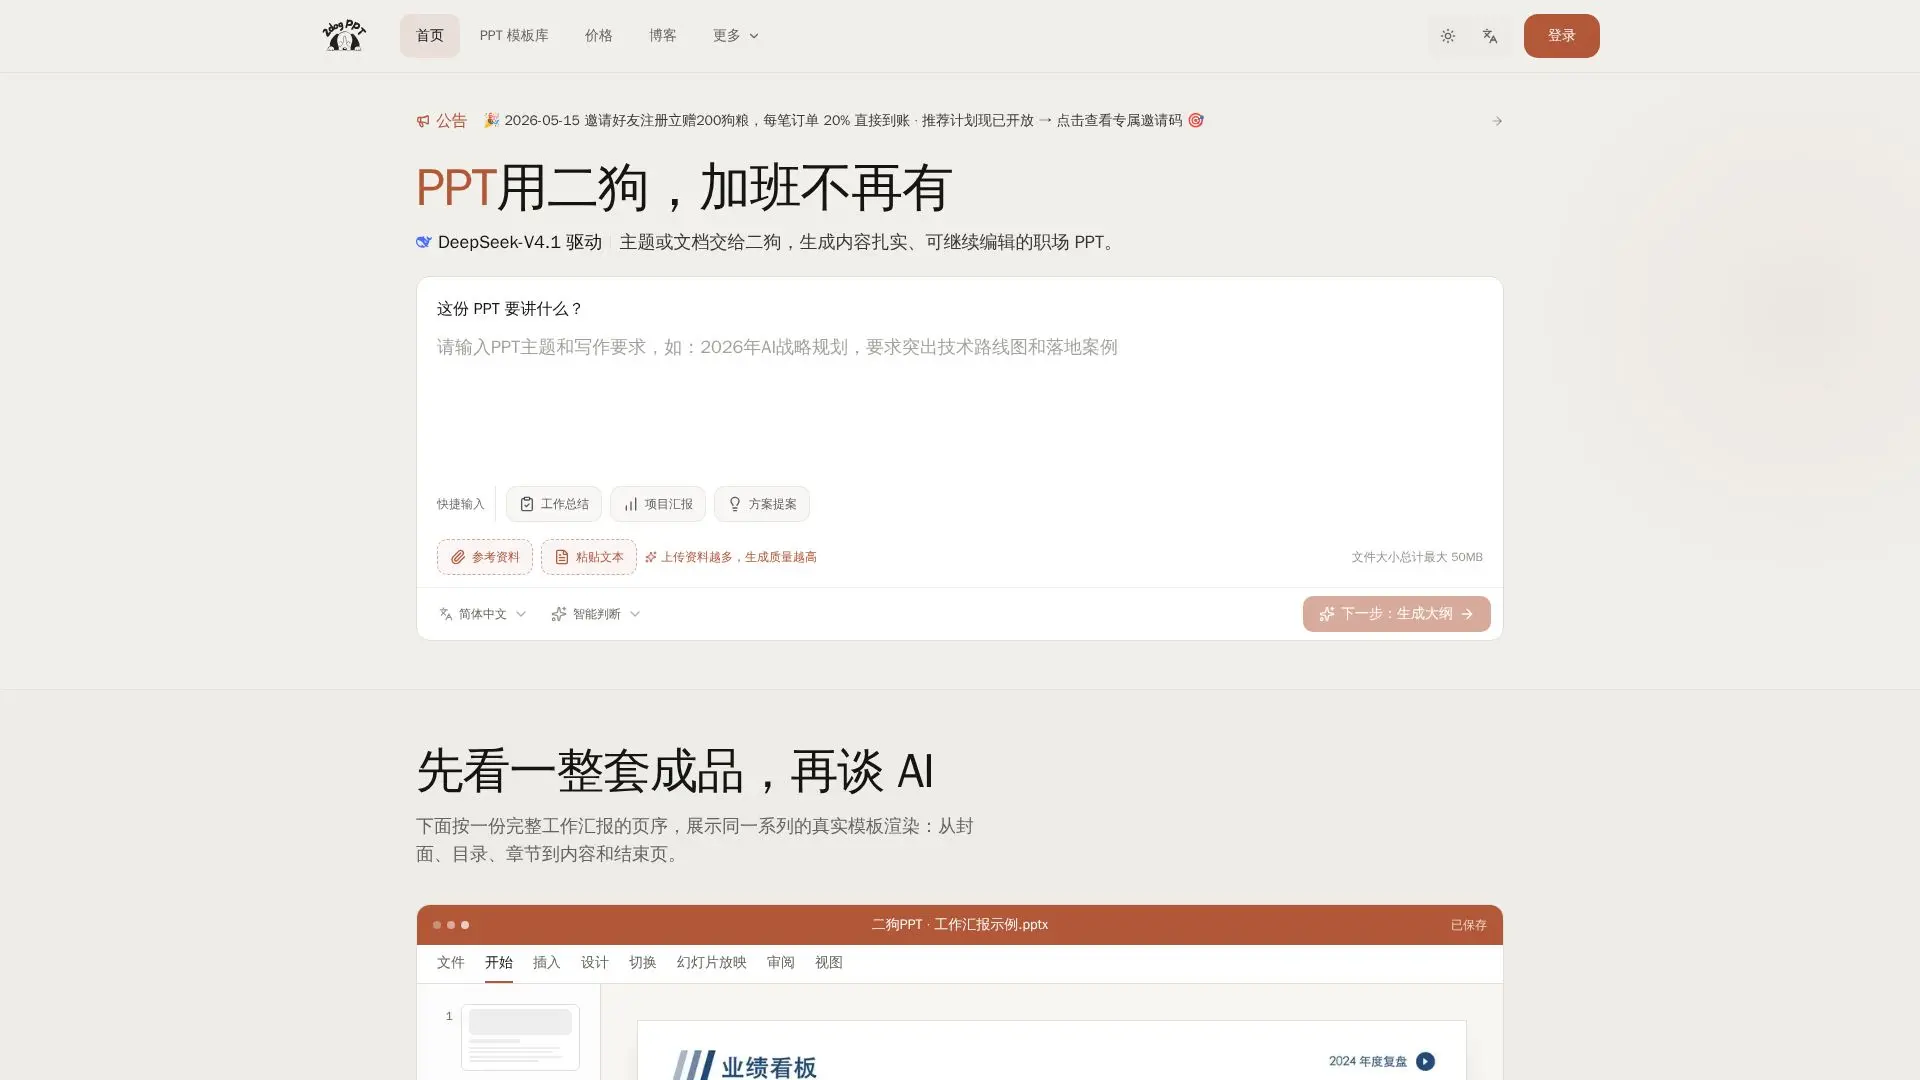Click the DeepSeek whale icon
1920x1080 pixels.
424,242
